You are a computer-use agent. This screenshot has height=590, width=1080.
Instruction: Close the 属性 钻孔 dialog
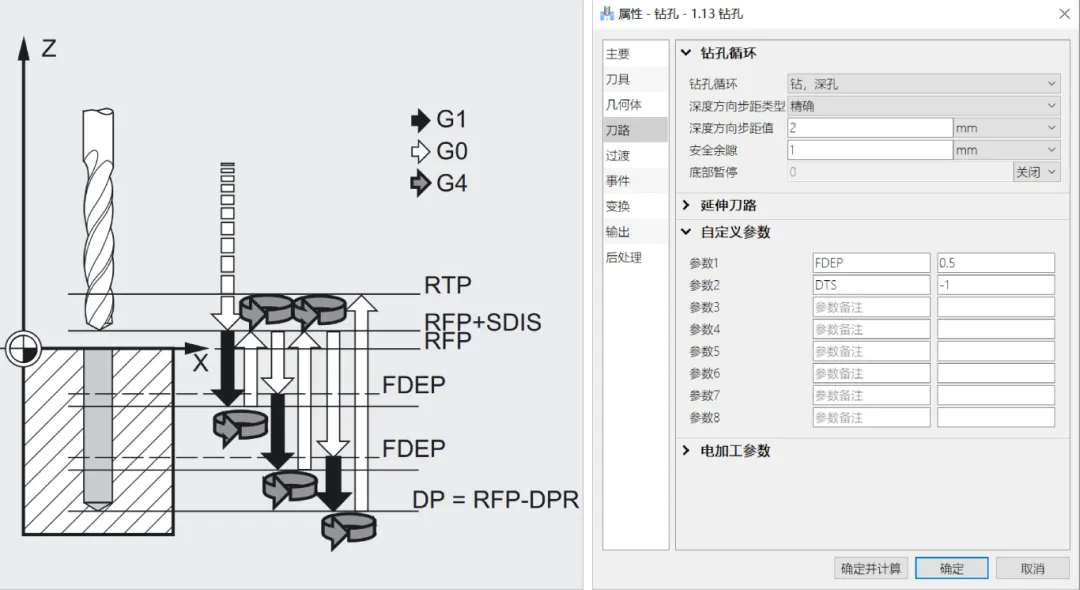[1064, 14]
